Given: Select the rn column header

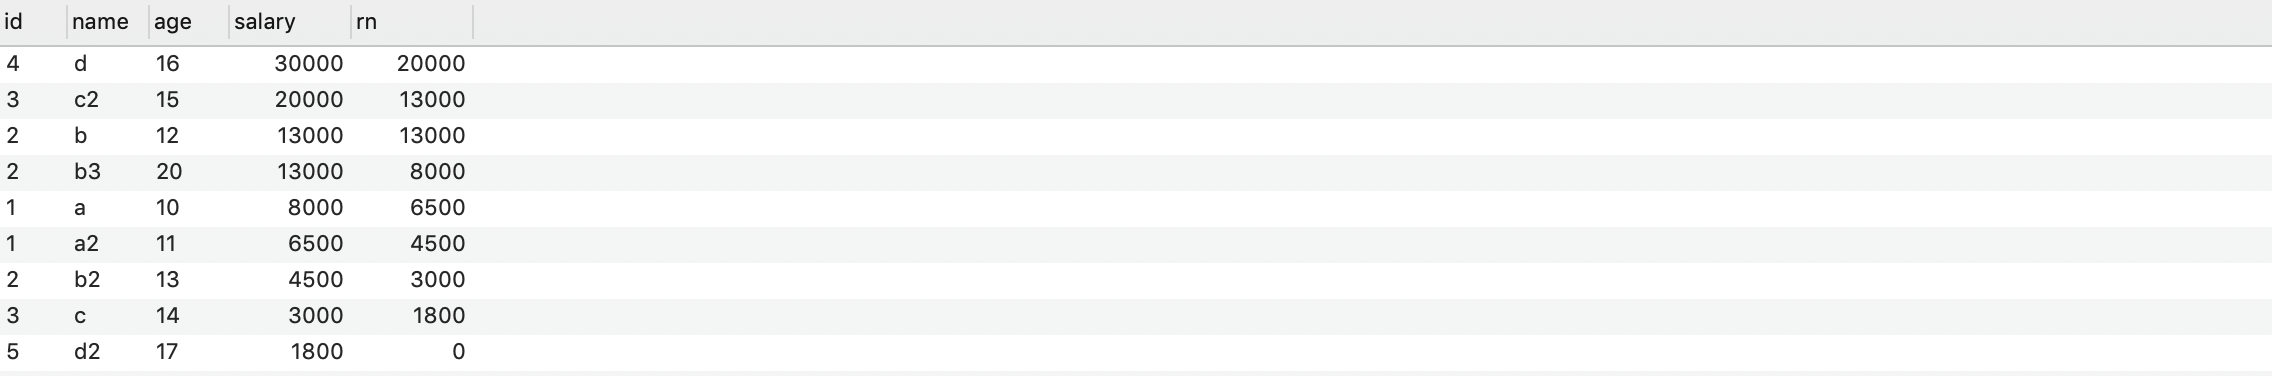Looking at the screenshot, I should tap(412, 22).
